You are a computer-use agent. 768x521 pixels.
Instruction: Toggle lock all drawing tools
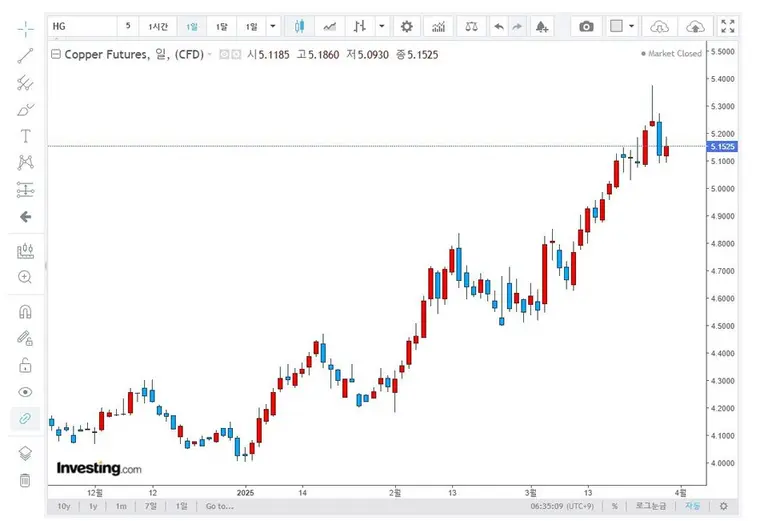[x=26, y=365]
